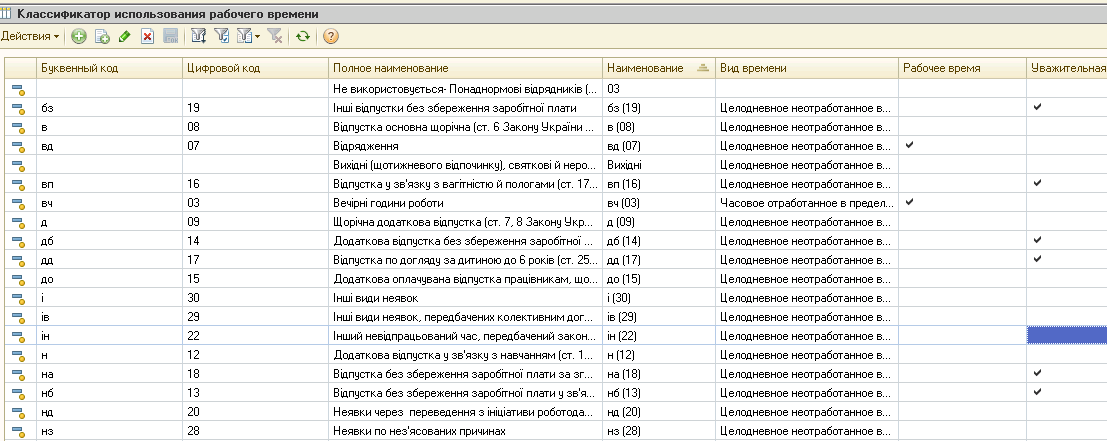The image size is (1107, 441).
Task: Mark the current entry for deletion
Action: 147,37
